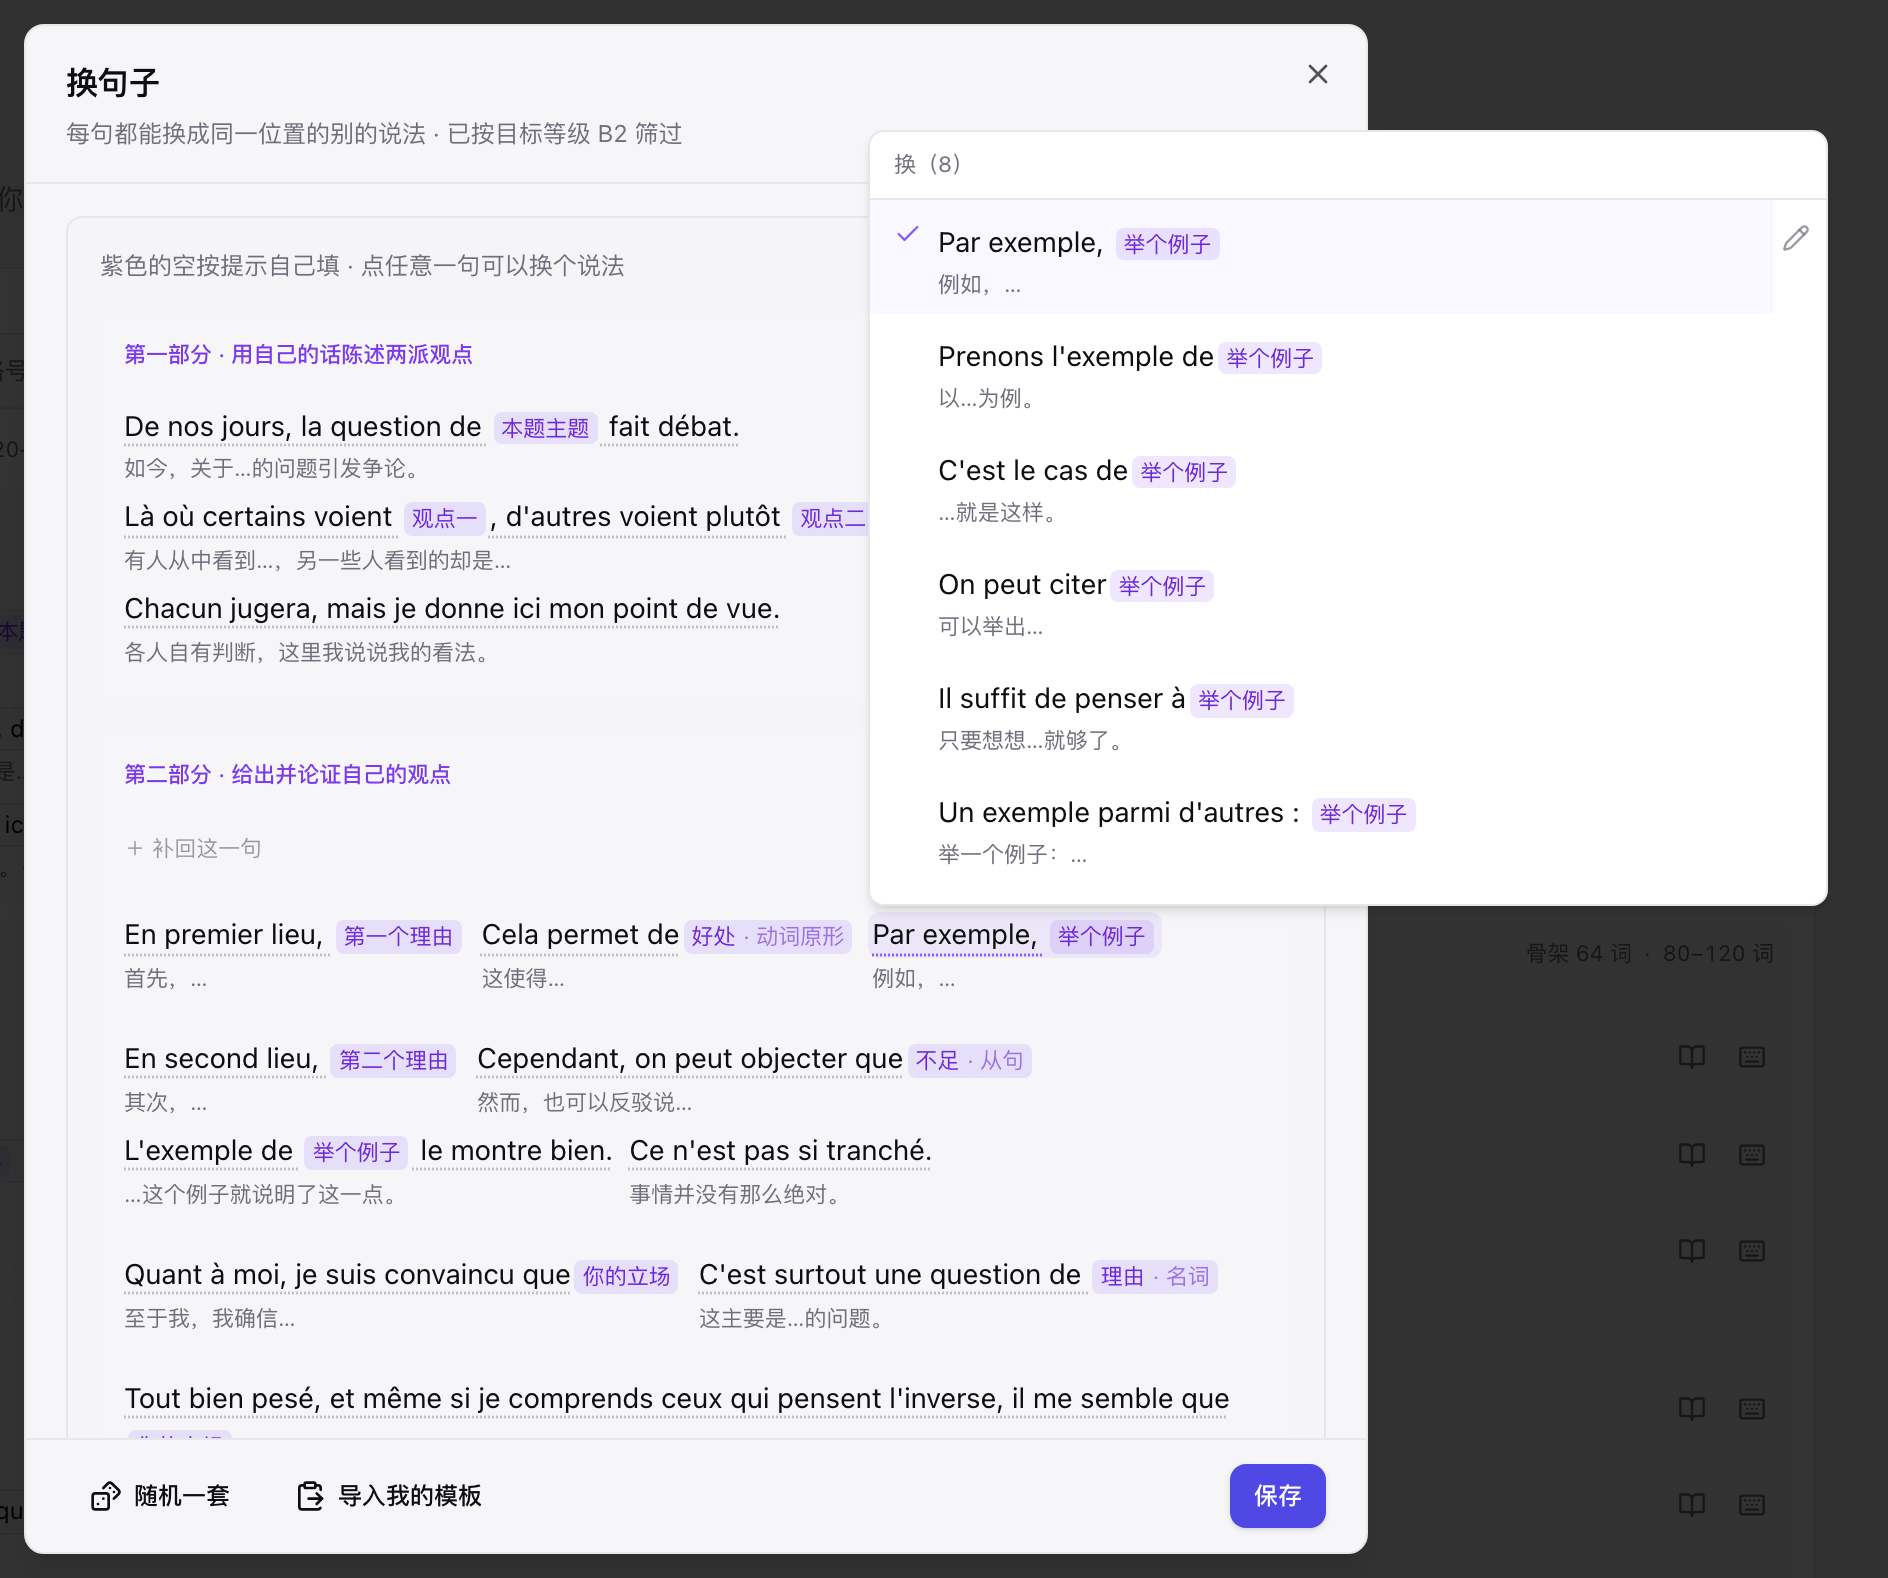Click 保存 button

tap(1277, 1496)
